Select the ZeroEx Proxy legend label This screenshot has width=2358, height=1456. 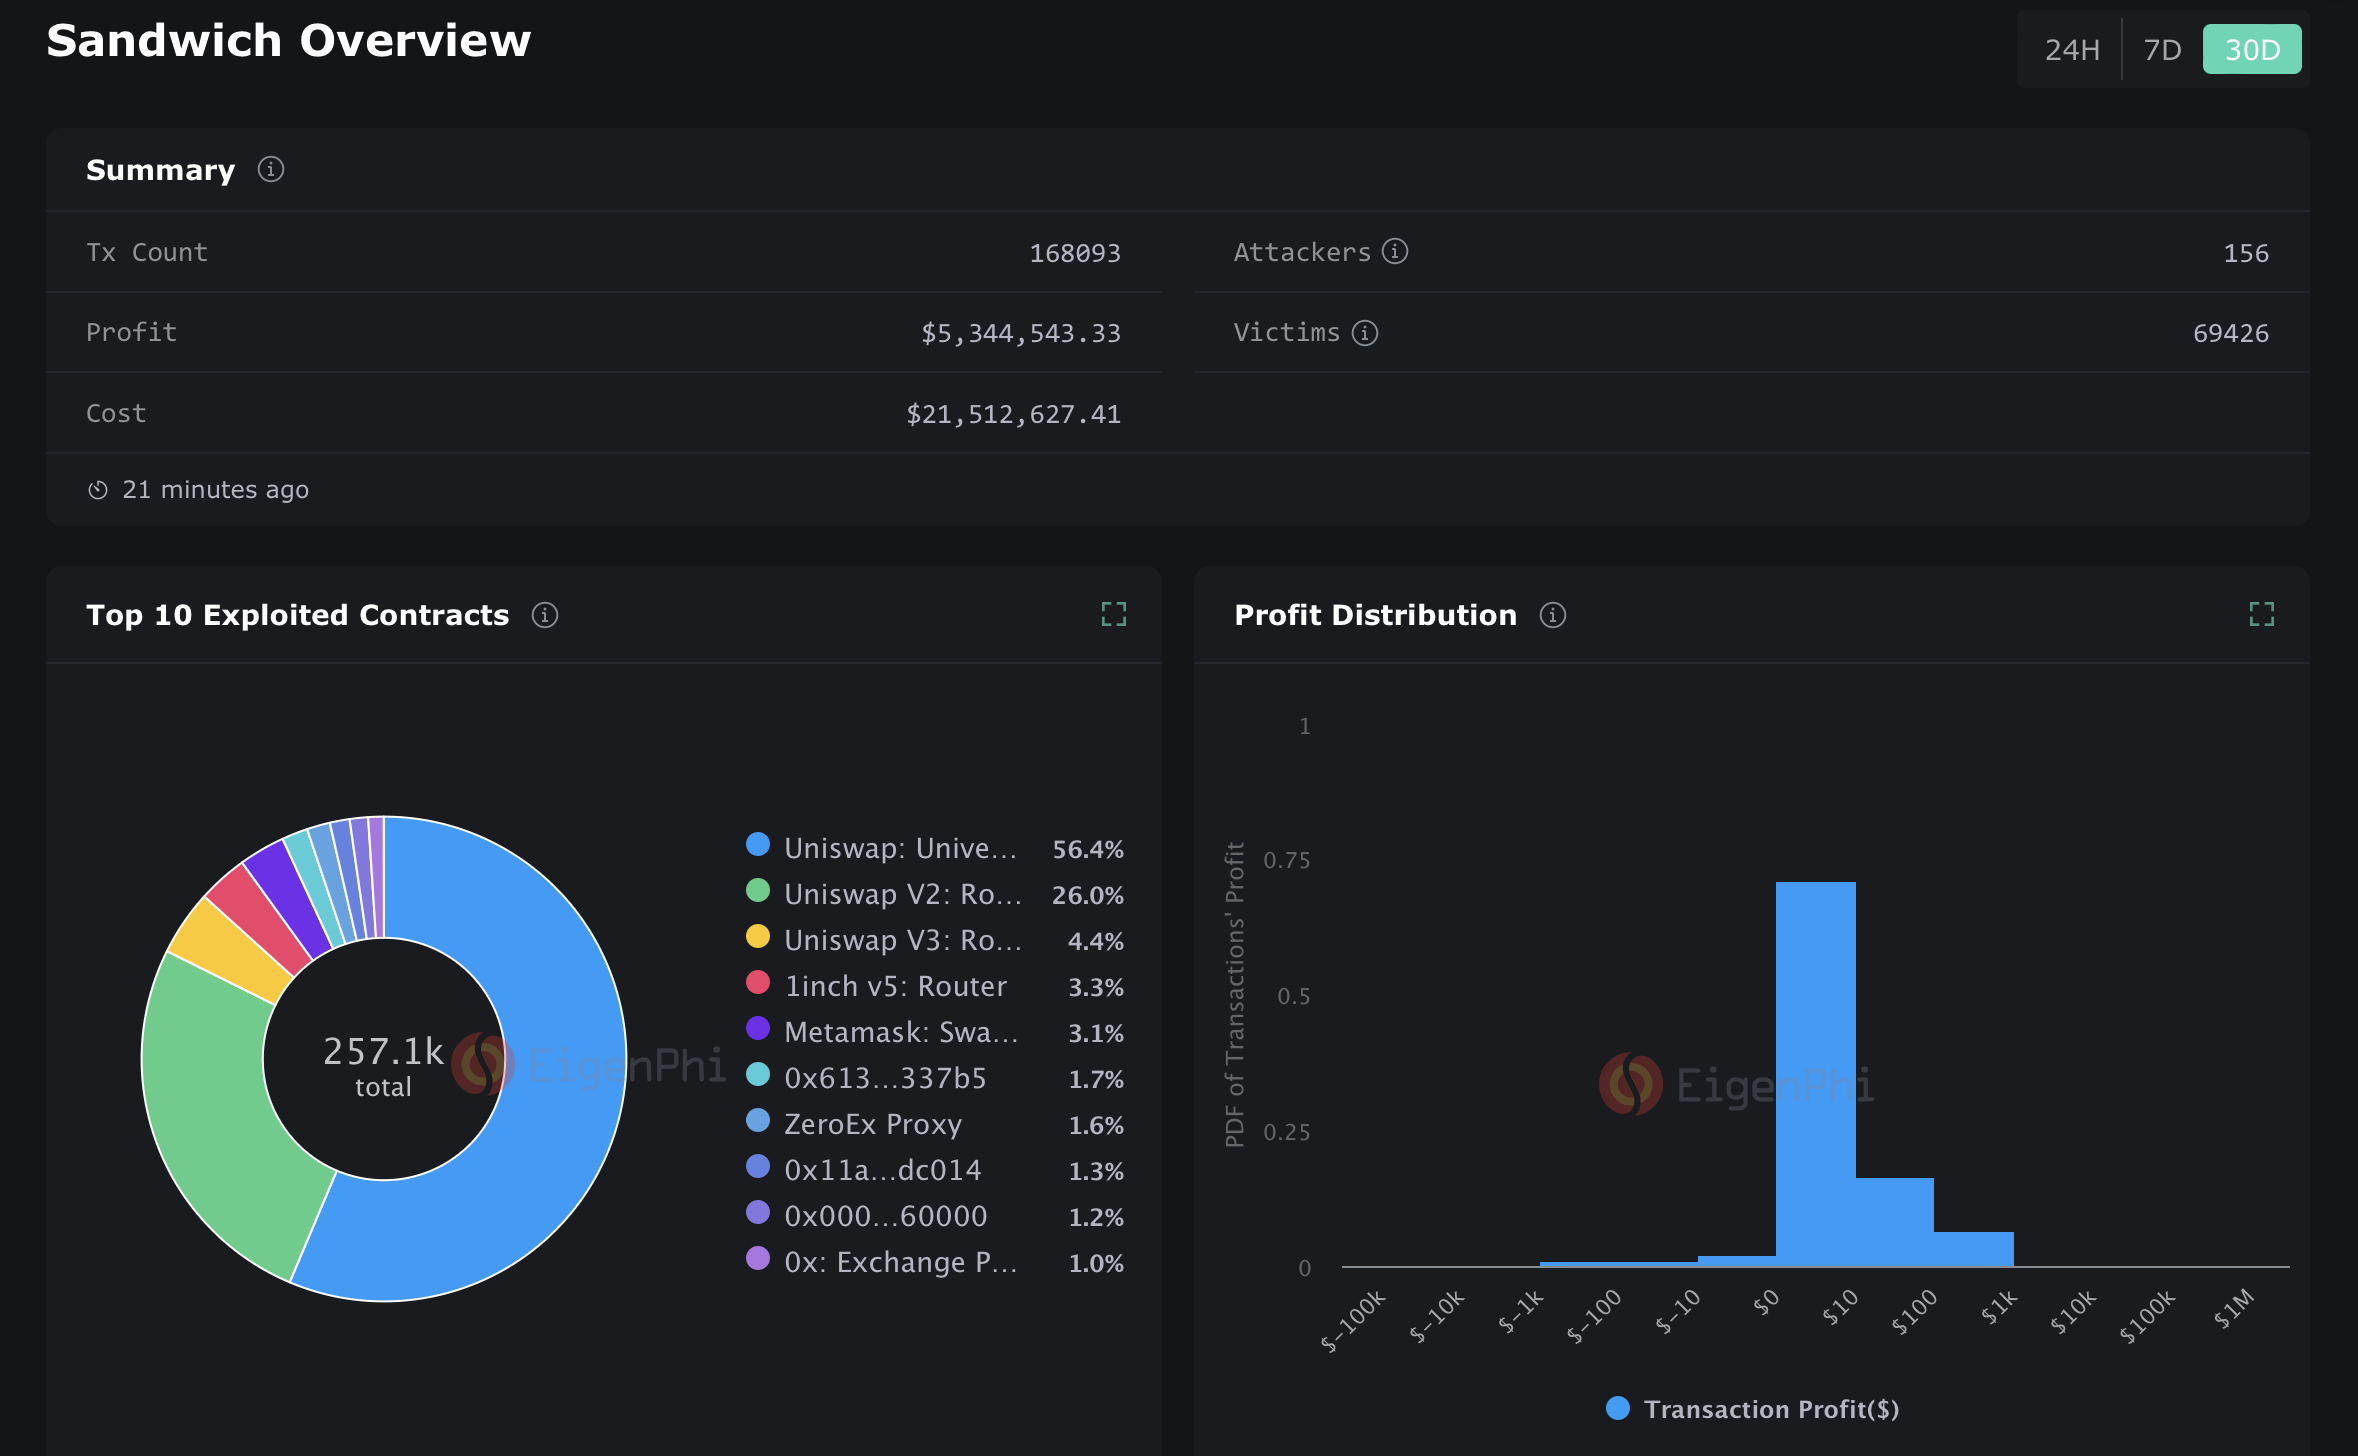pos(873,1124)
